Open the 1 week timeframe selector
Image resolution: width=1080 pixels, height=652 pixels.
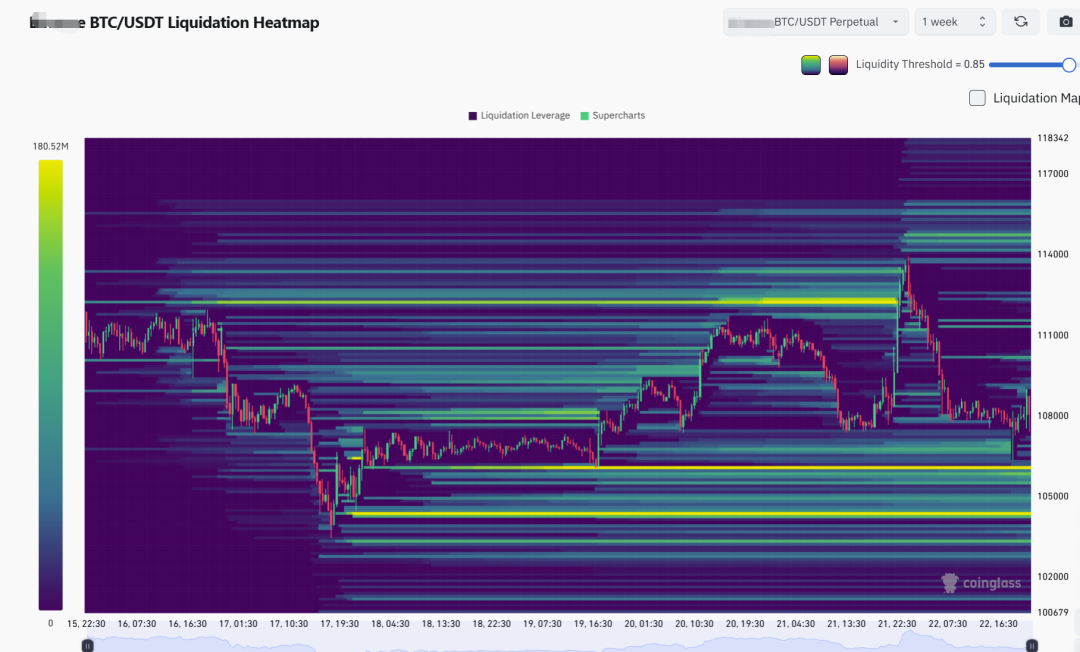[x=955, y=22]
